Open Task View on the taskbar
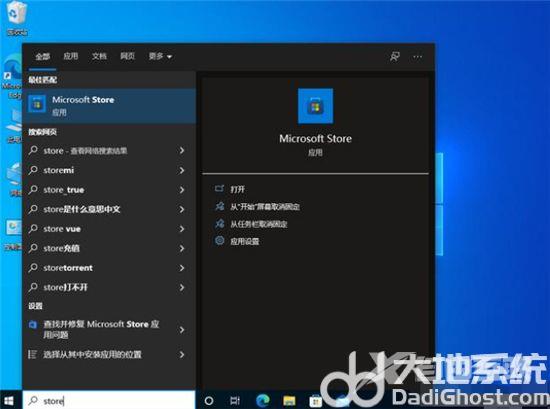This screenshot has width=550, height=409. [235, 400]
